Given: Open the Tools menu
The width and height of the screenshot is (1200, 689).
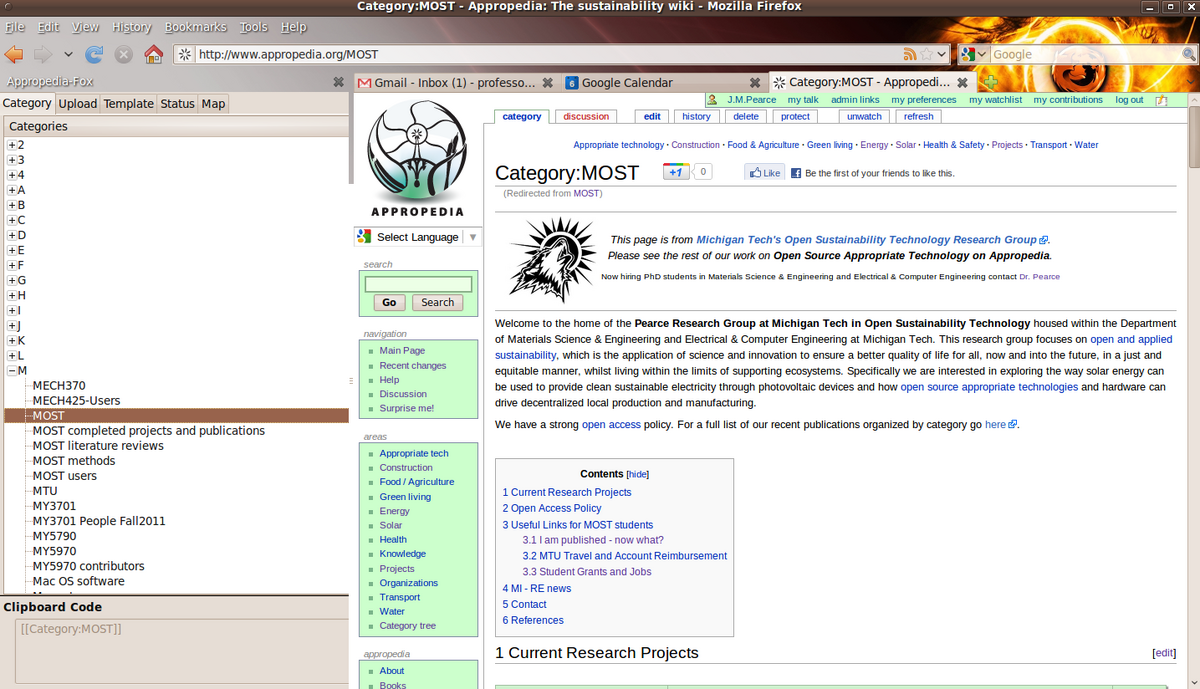Looking at the screenshot, I should pyautogui.click(x=254, y=27).
